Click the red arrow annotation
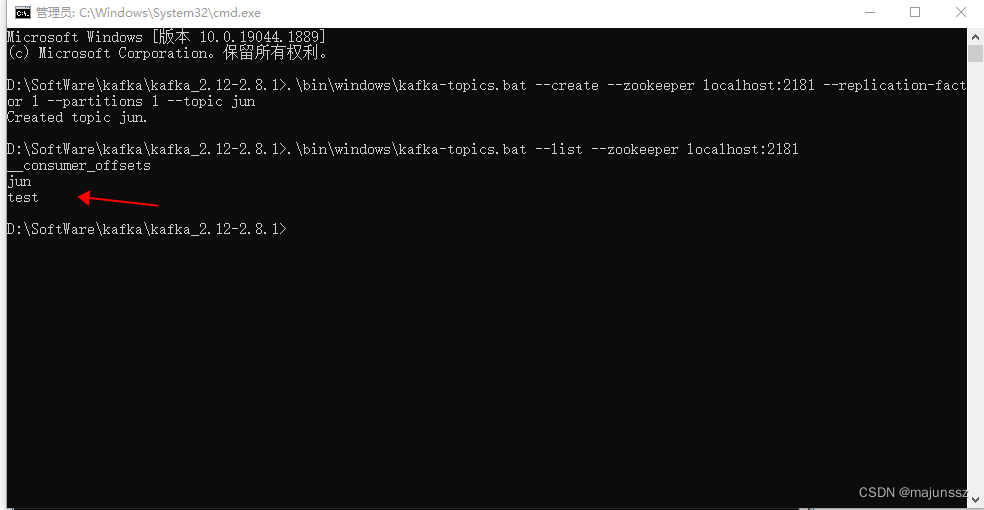Viewport: 984px width, 510px height. pyautogui.click(x=118, y=200)
